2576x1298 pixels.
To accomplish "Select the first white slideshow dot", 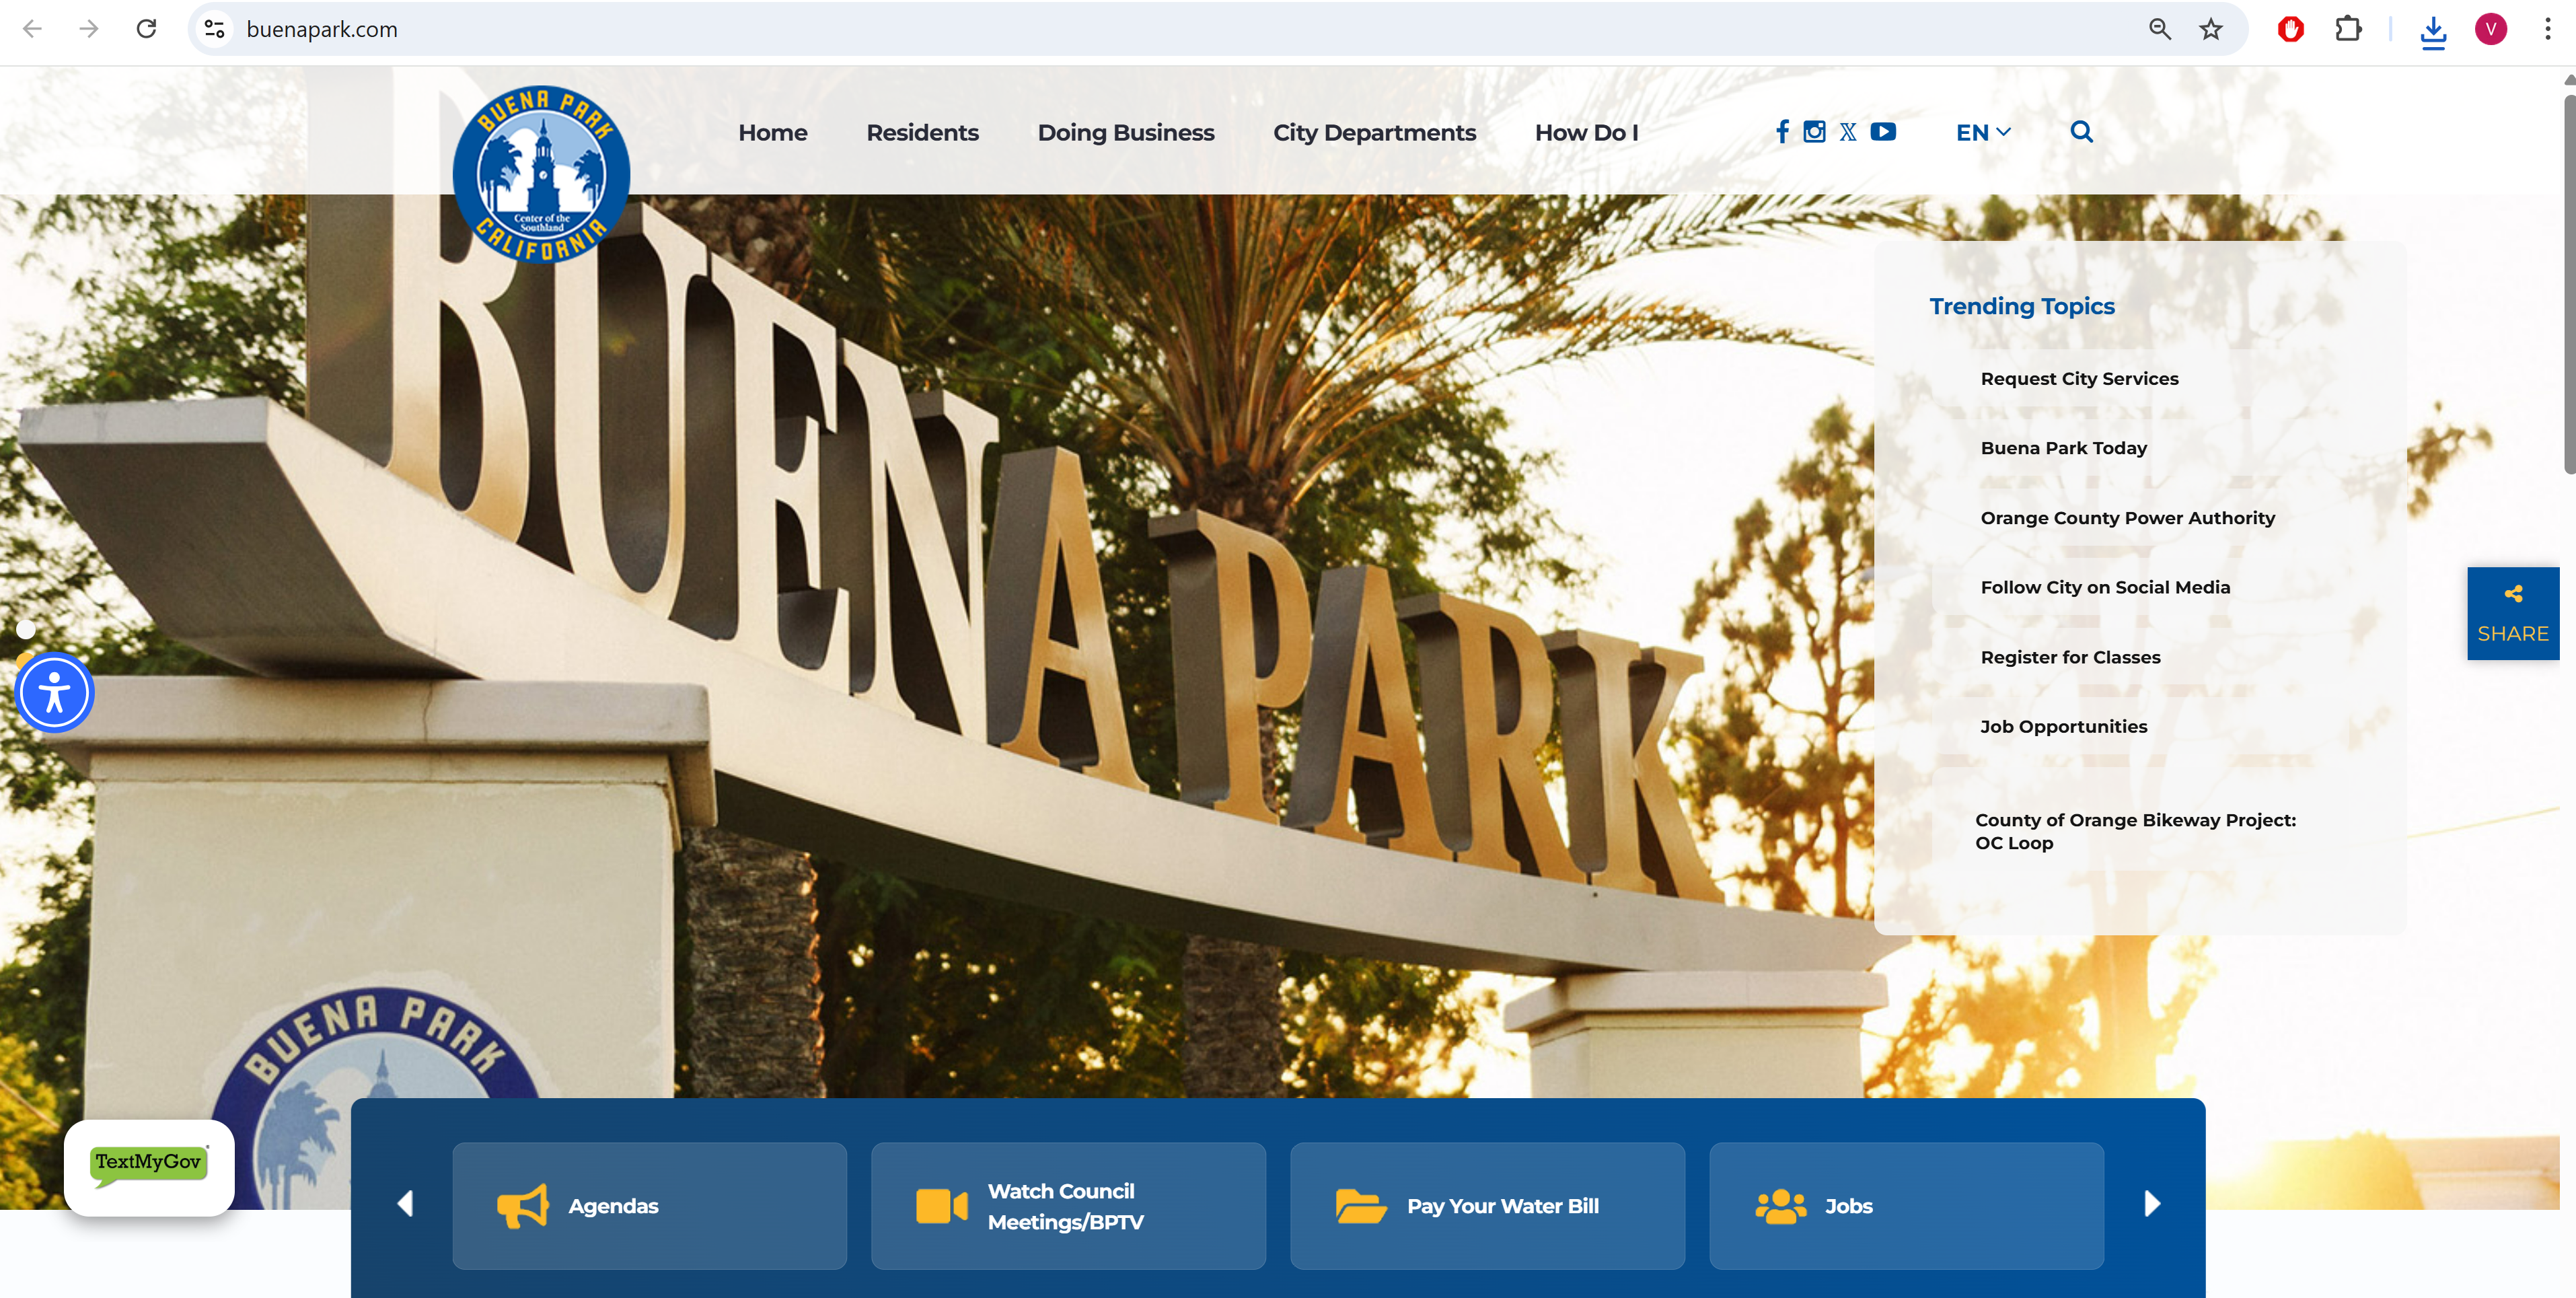I will pos(26,629).
